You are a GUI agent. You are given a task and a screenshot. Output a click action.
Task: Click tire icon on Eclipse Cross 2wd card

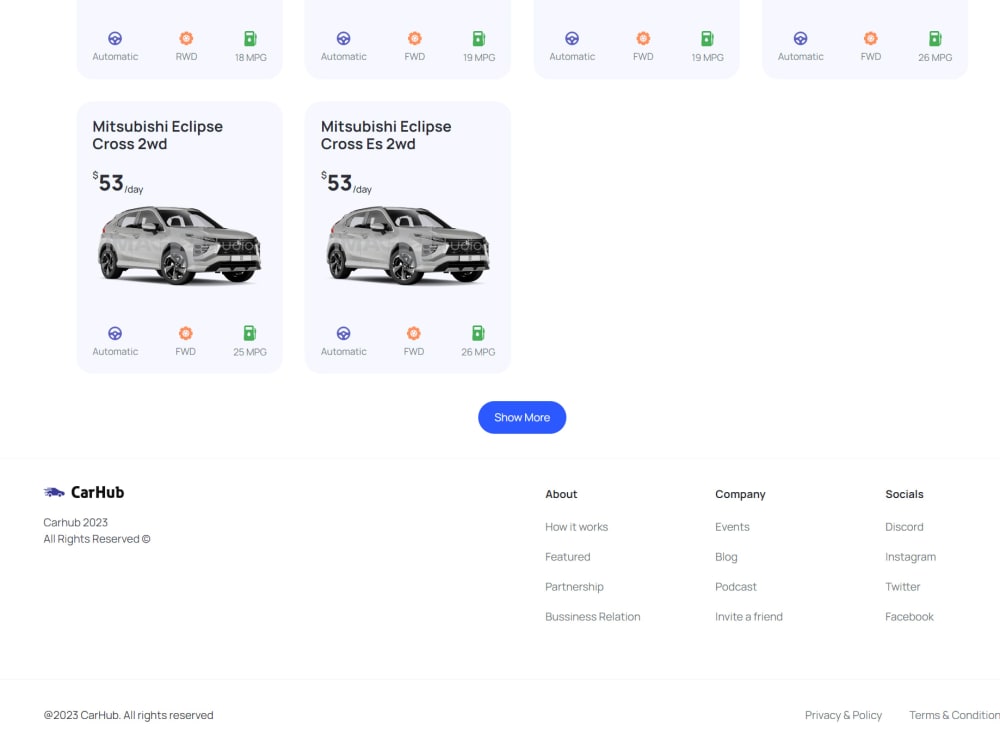(186, 333)
